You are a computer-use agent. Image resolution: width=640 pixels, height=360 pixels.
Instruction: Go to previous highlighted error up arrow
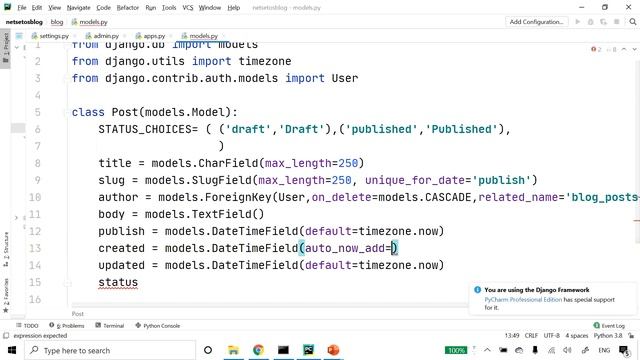624,49
